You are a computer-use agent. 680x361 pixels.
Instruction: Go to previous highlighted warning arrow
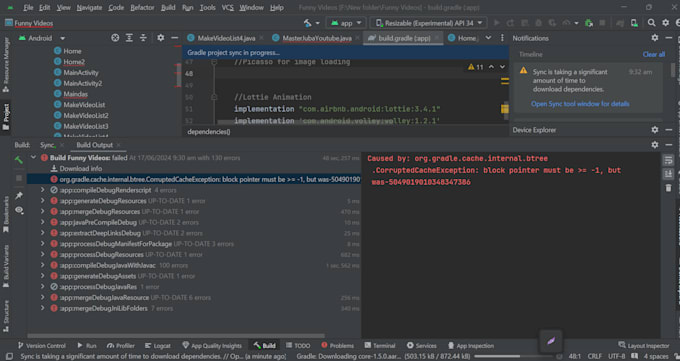[x=491, y=67]
